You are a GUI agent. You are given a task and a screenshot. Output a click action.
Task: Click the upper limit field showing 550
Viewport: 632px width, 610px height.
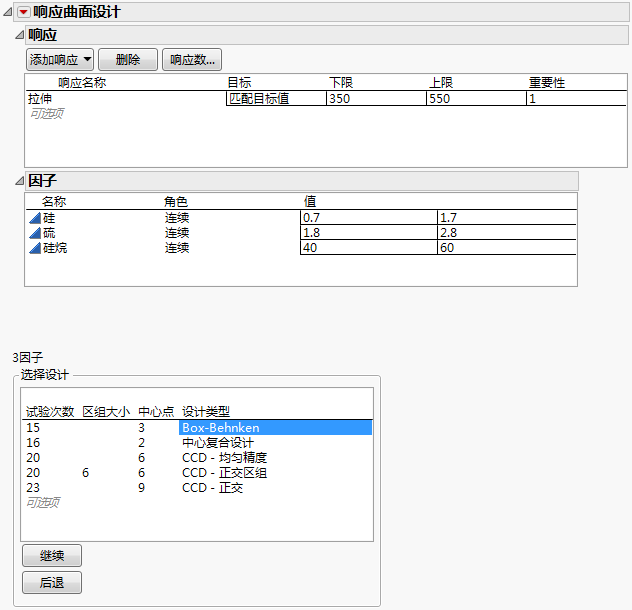click(x=476, y=99)
